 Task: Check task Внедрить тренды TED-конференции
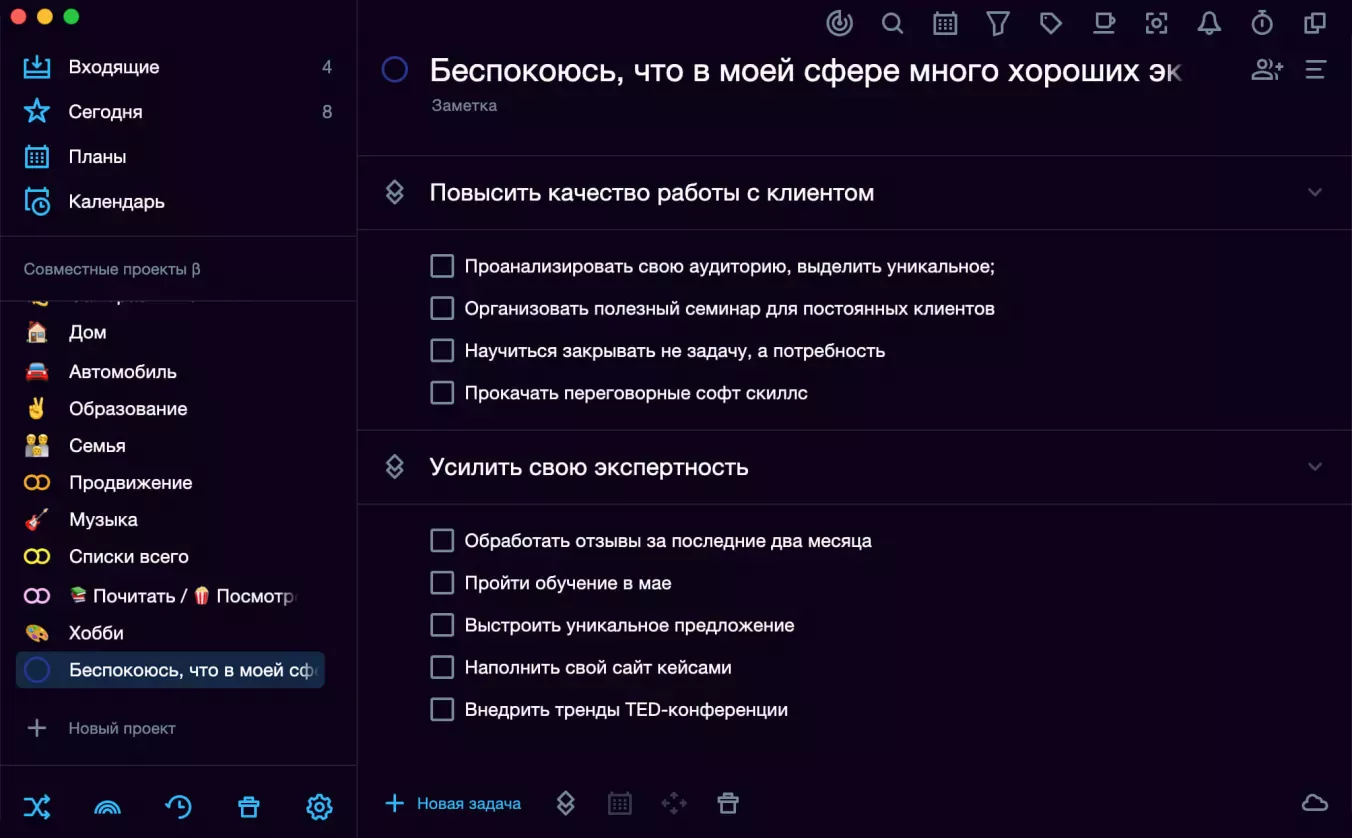(x=442, y=709)
